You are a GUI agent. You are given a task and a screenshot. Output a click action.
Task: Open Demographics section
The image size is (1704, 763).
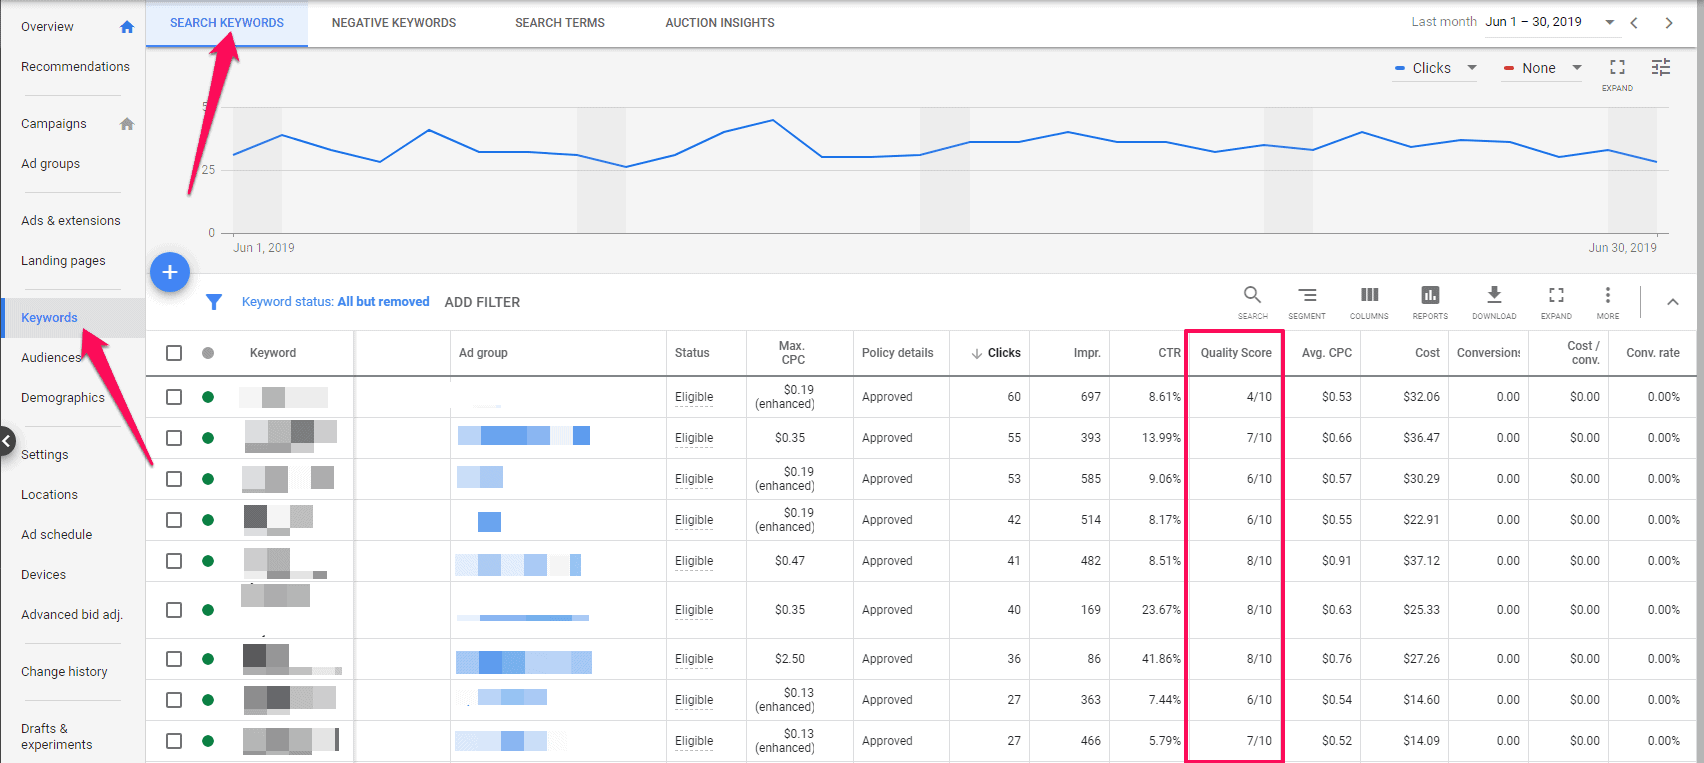click(x=63, y=398)
